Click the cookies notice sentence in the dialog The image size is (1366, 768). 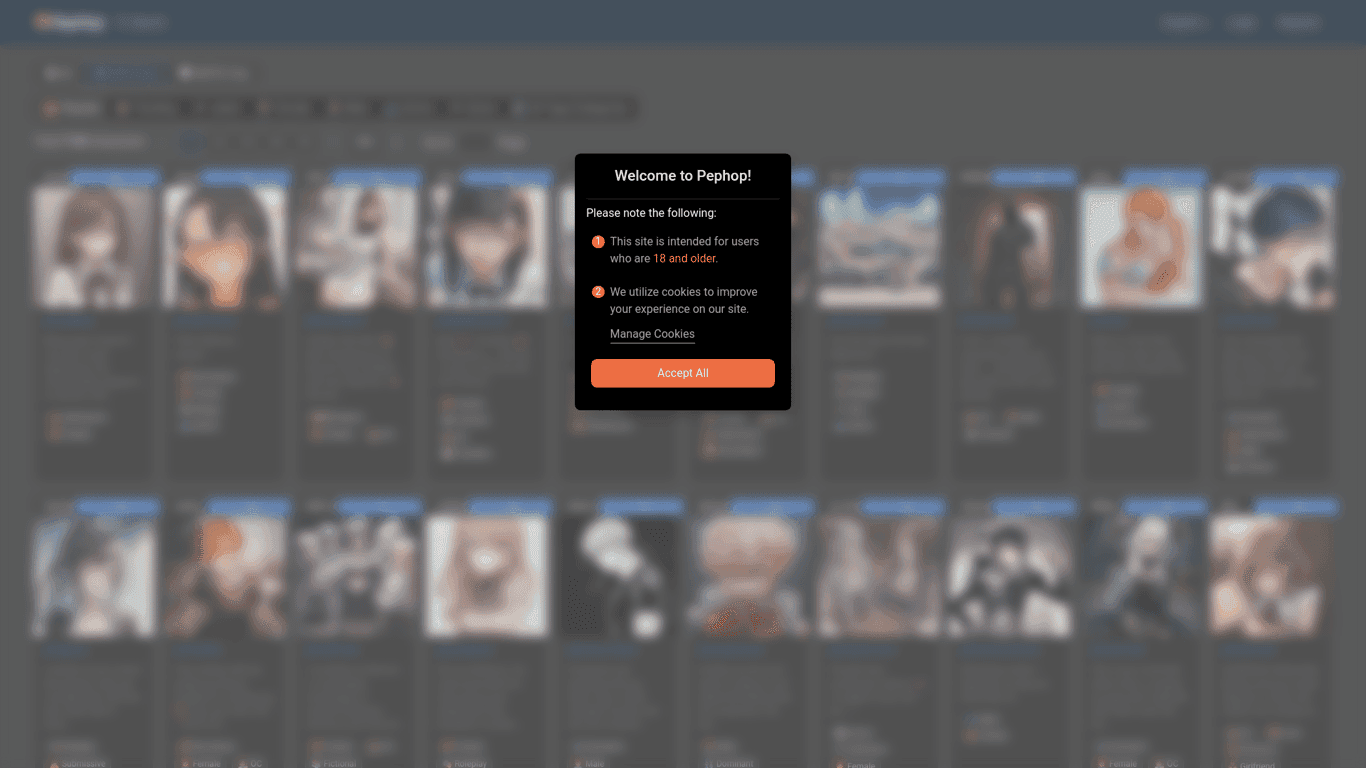tap(683, 300)
